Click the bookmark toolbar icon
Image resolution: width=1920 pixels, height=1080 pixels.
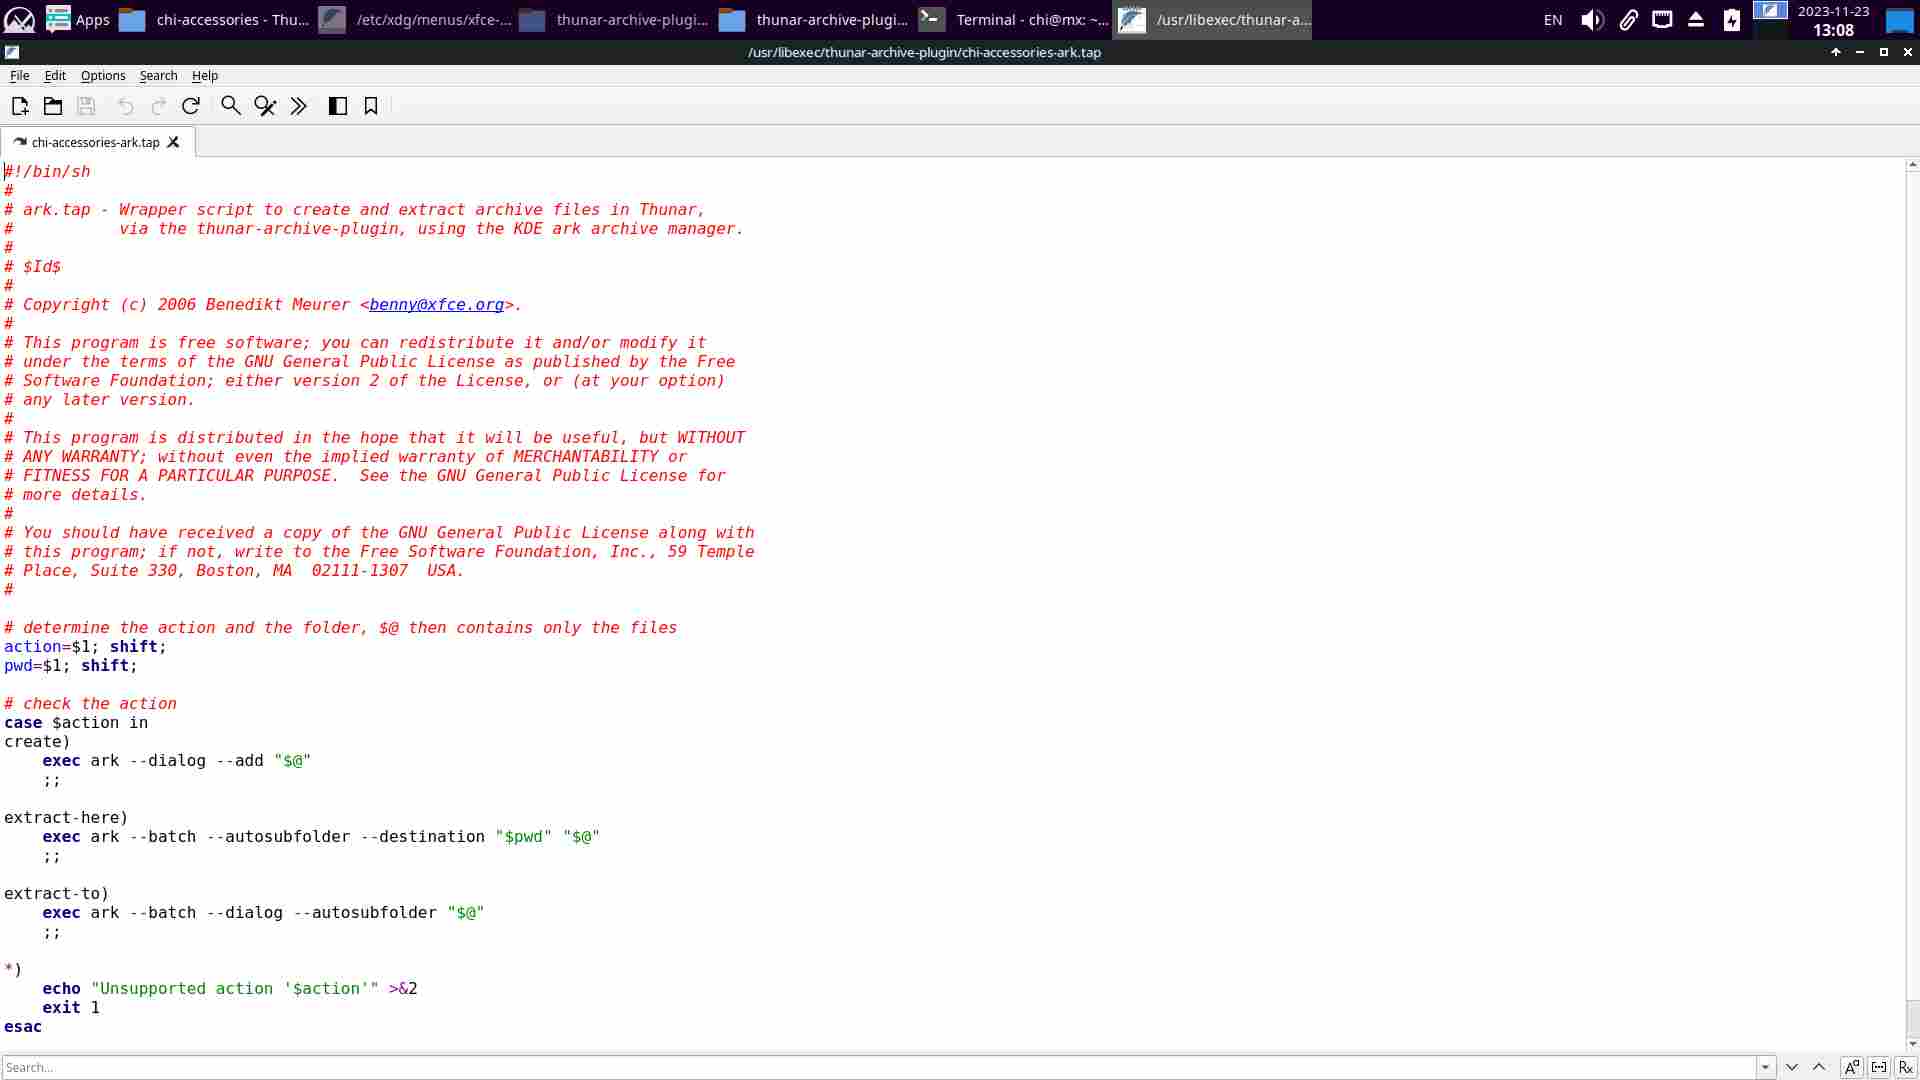point(371,106)
